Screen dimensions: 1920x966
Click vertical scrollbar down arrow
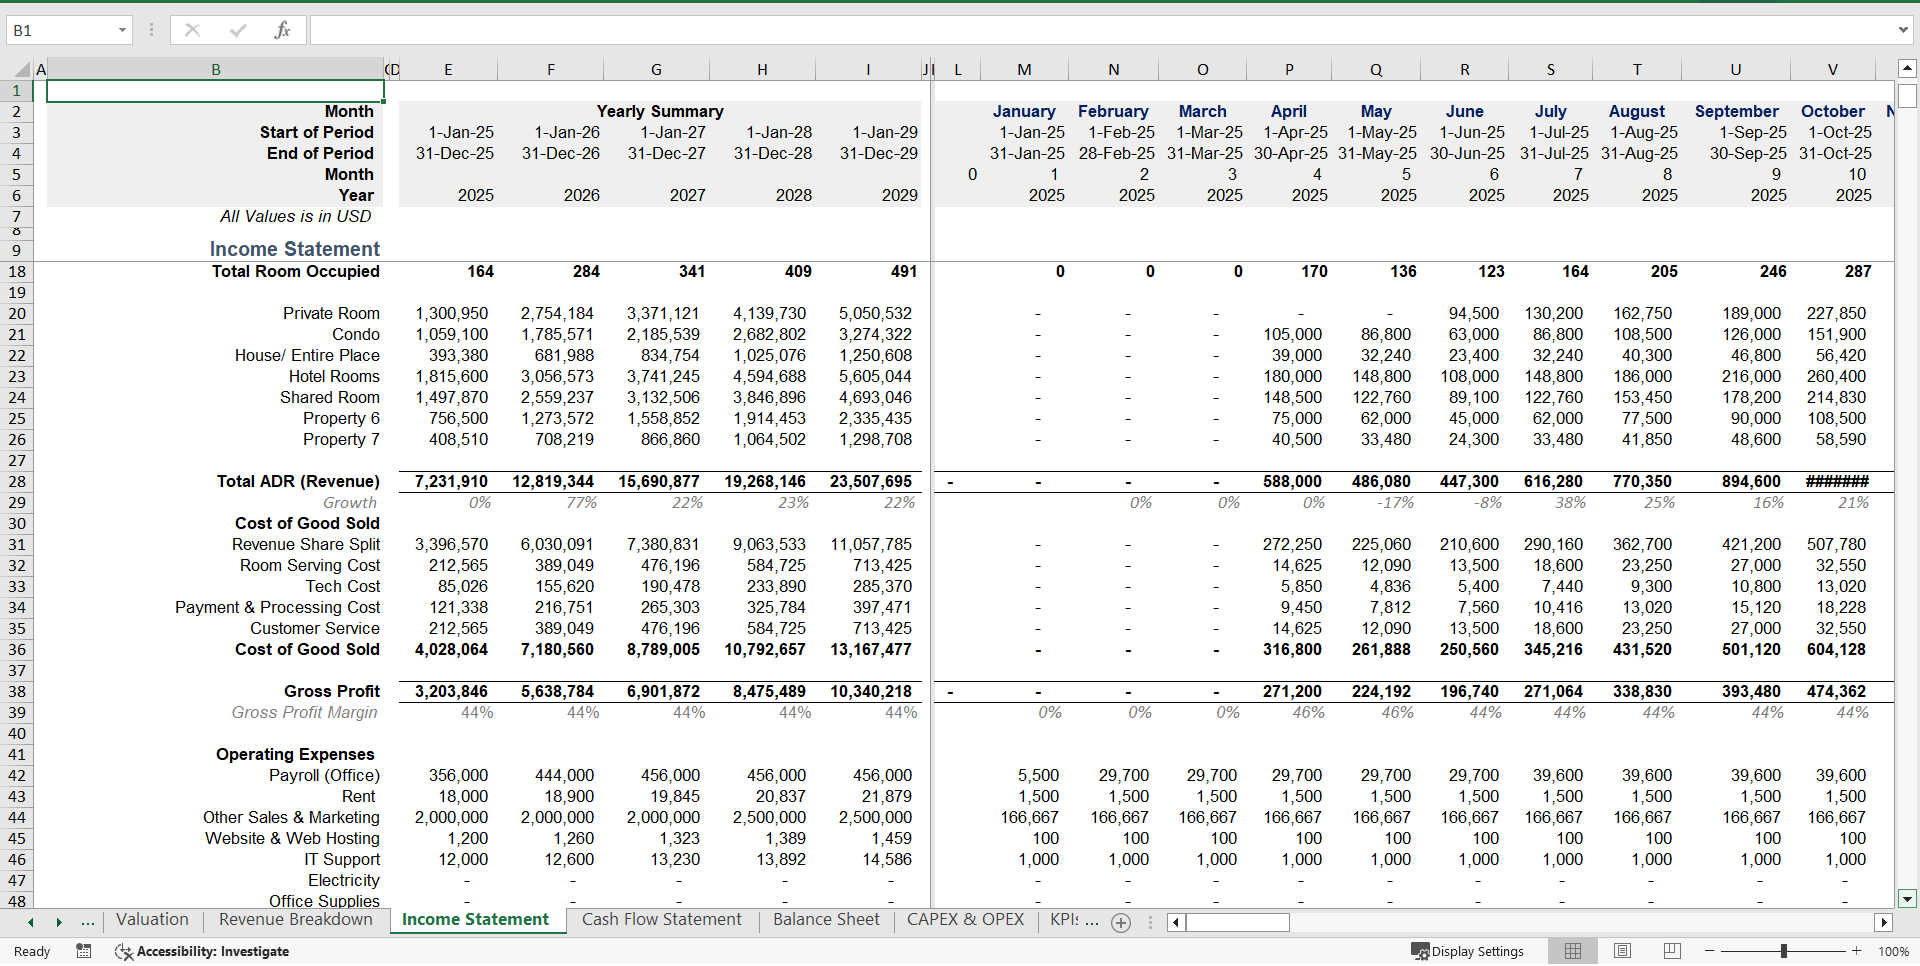coord(1907,898)
